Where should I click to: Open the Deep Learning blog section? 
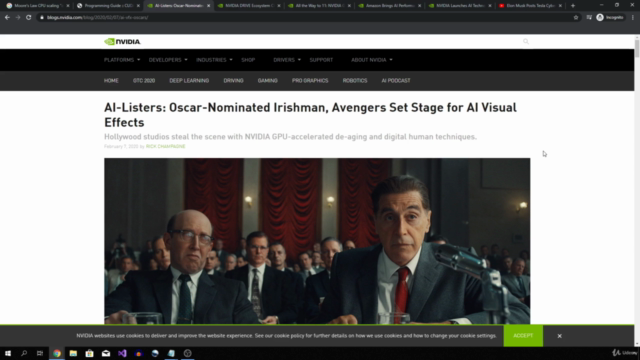189,81
